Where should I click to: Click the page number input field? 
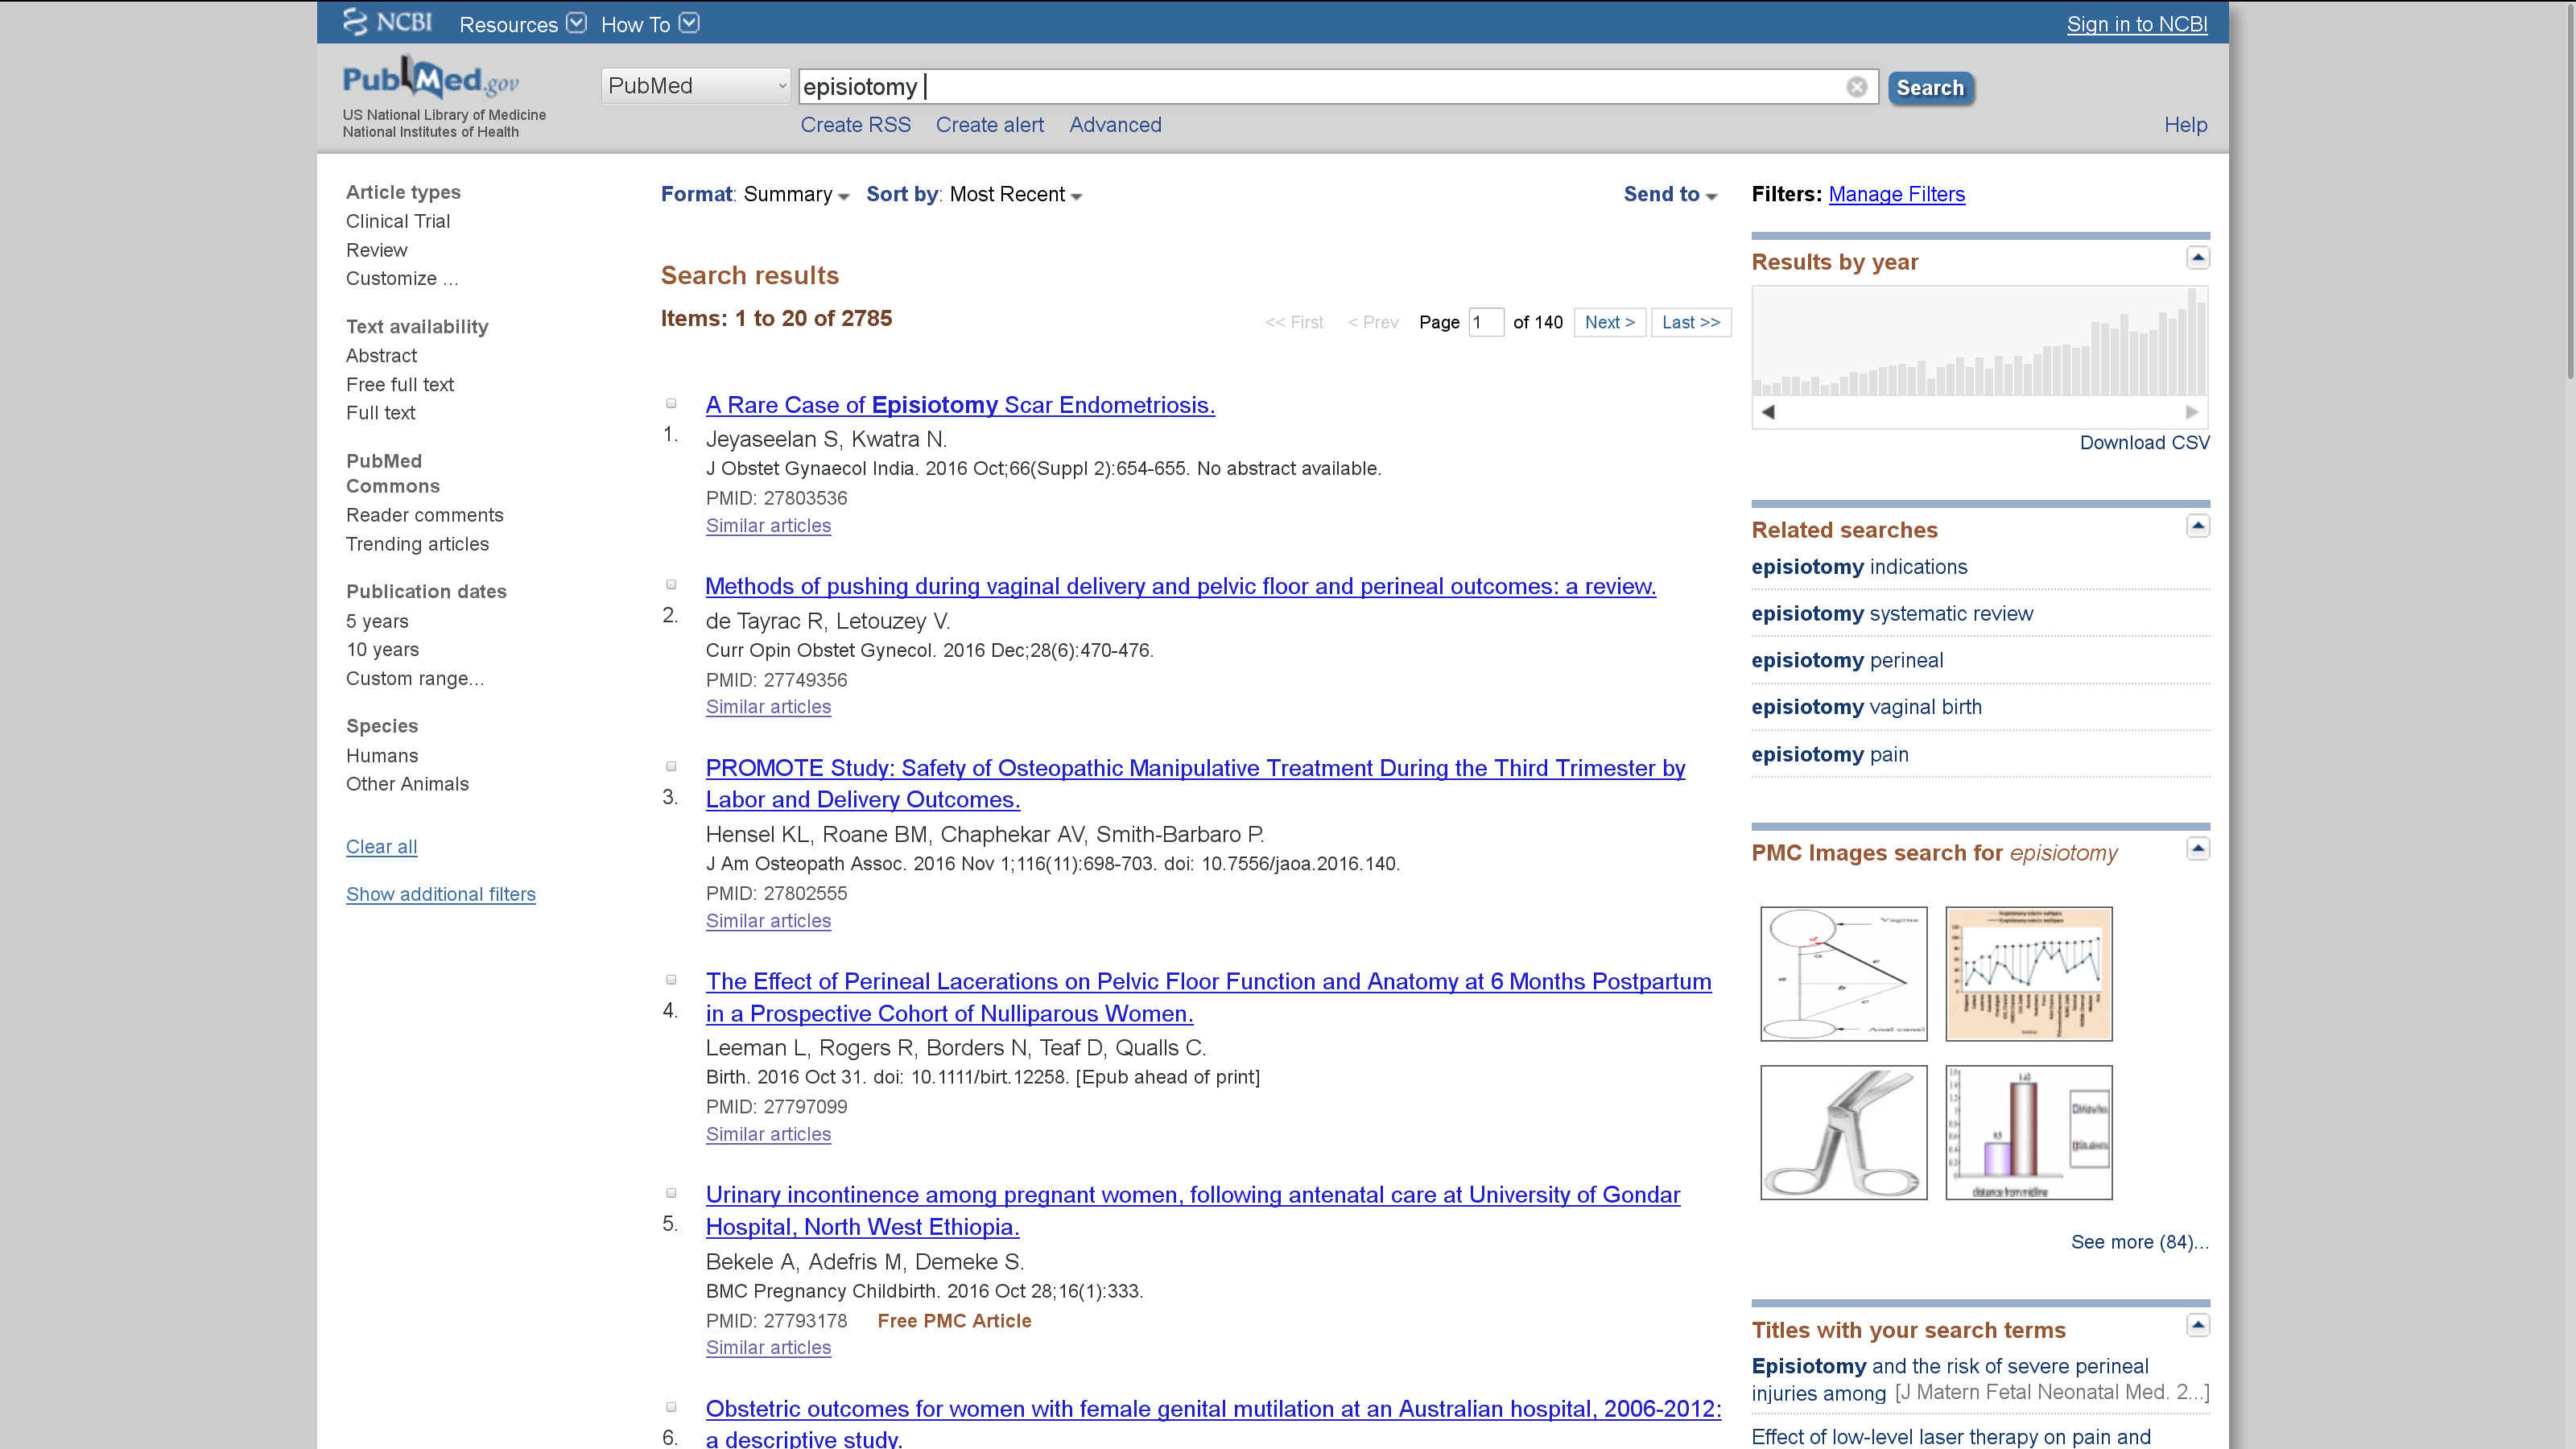point(1485,322)
